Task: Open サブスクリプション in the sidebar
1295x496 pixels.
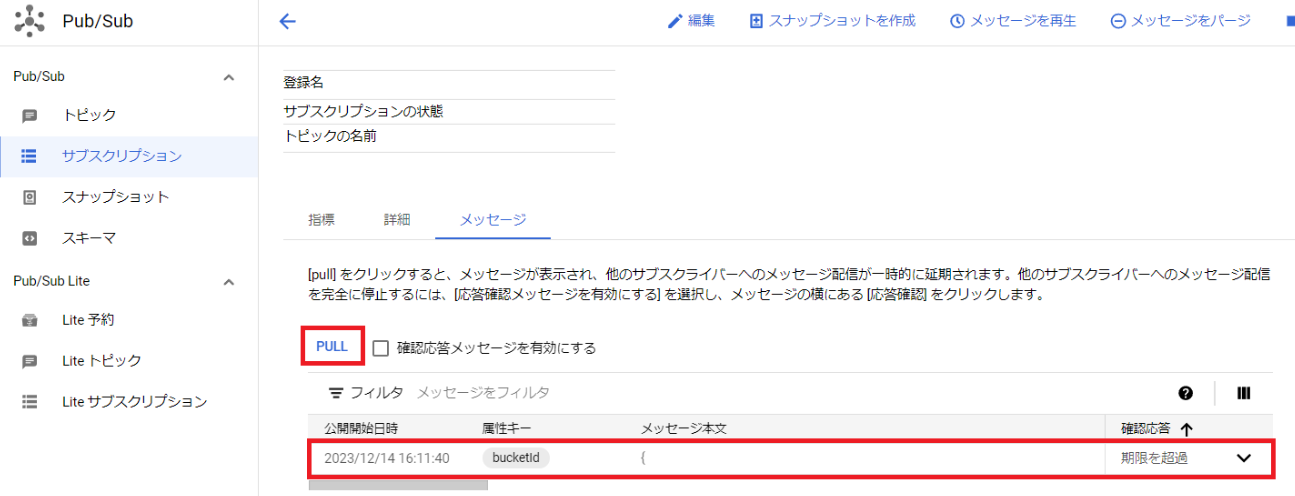Action: 121,156
